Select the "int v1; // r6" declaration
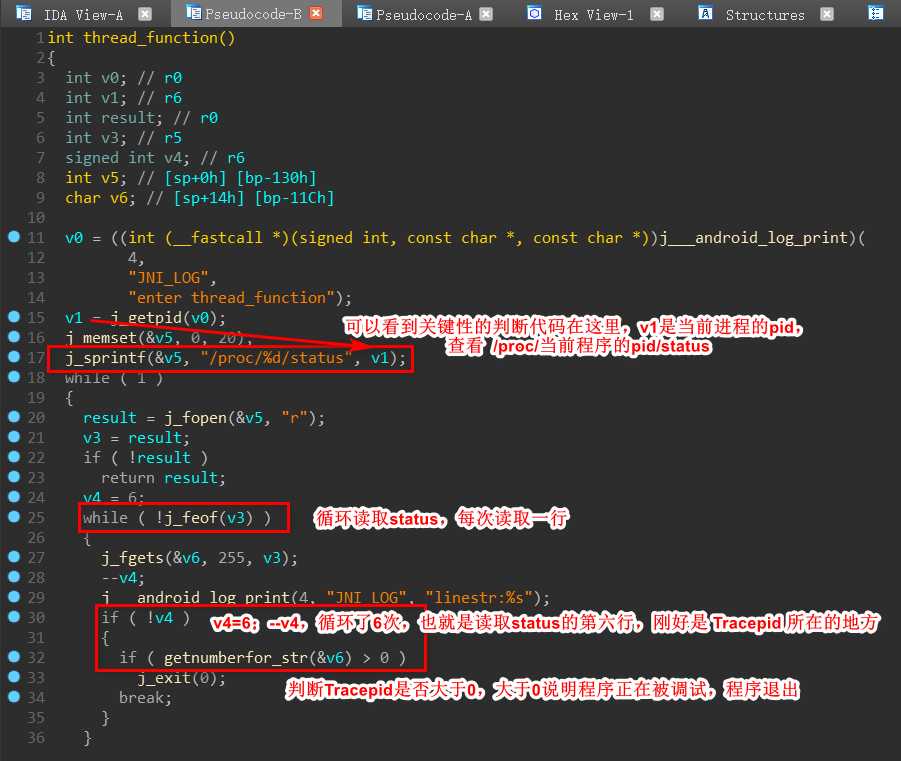Screen dimensions: 901x761 [124, 98]
